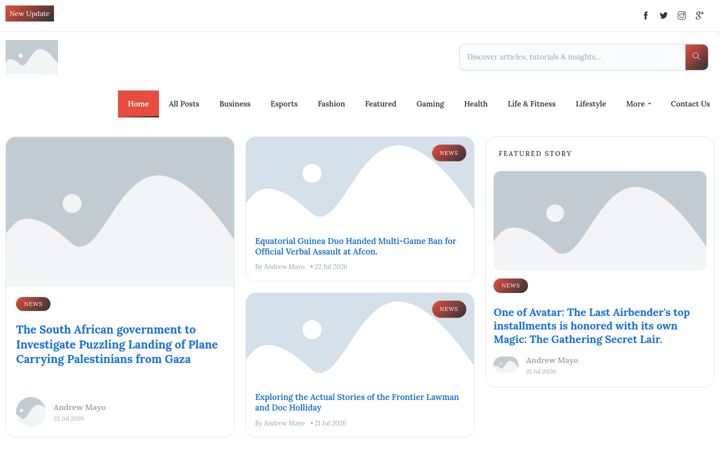Click the large South African government article thumbnail

point(120,212)
